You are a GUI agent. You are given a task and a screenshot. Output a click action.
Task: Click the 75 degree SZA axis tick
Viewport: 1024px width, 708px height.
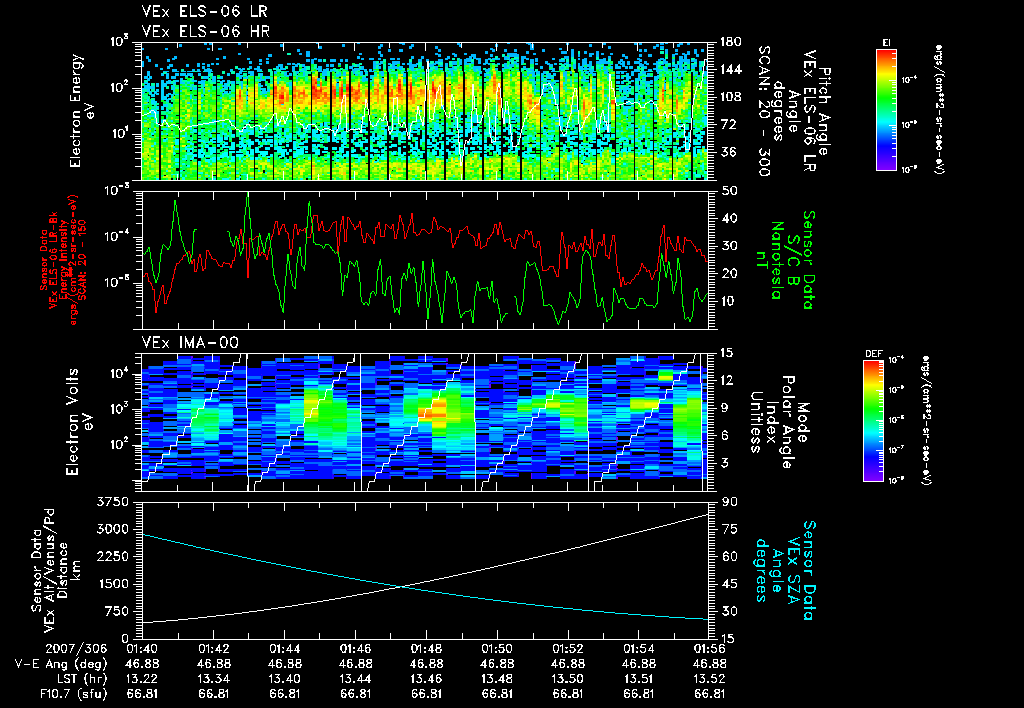[729, 530]
